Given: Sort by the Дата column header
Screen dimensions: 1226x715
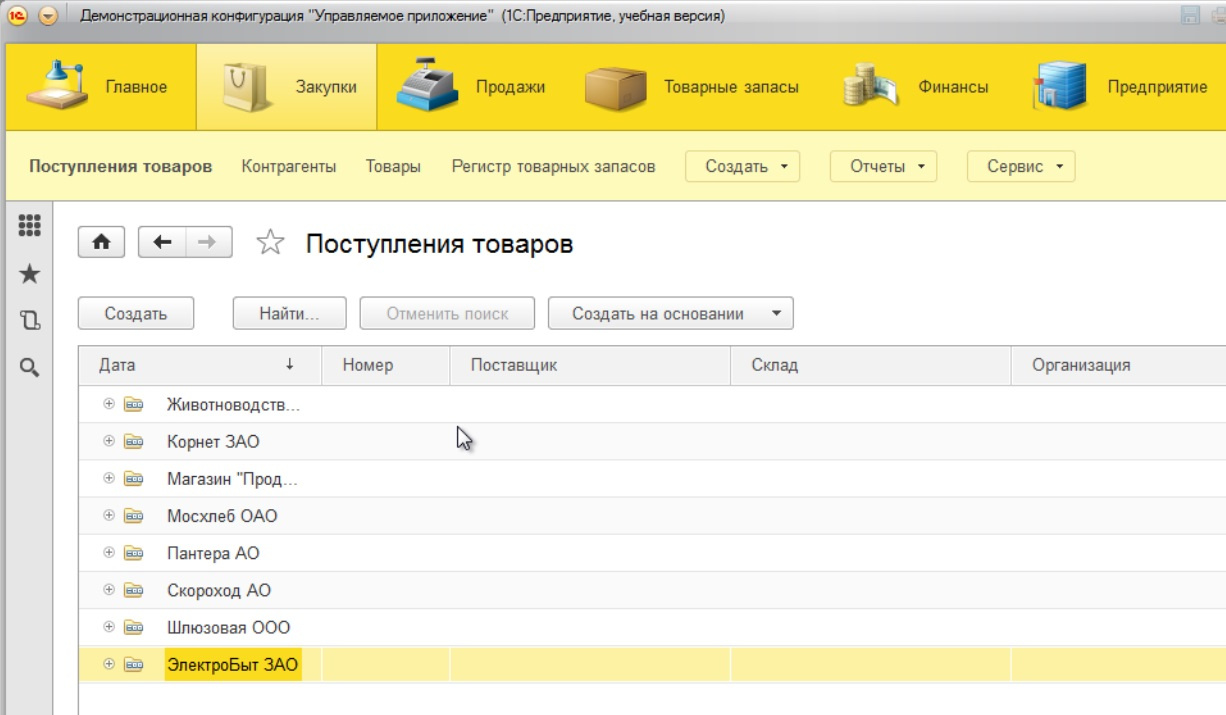Looking at the screenshot, I should coord(200,365).
